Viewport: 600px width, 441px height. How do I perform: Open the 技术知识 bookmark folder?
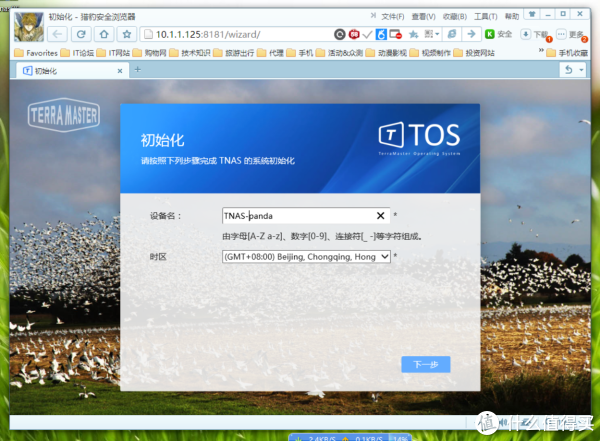tap(190, 53)
